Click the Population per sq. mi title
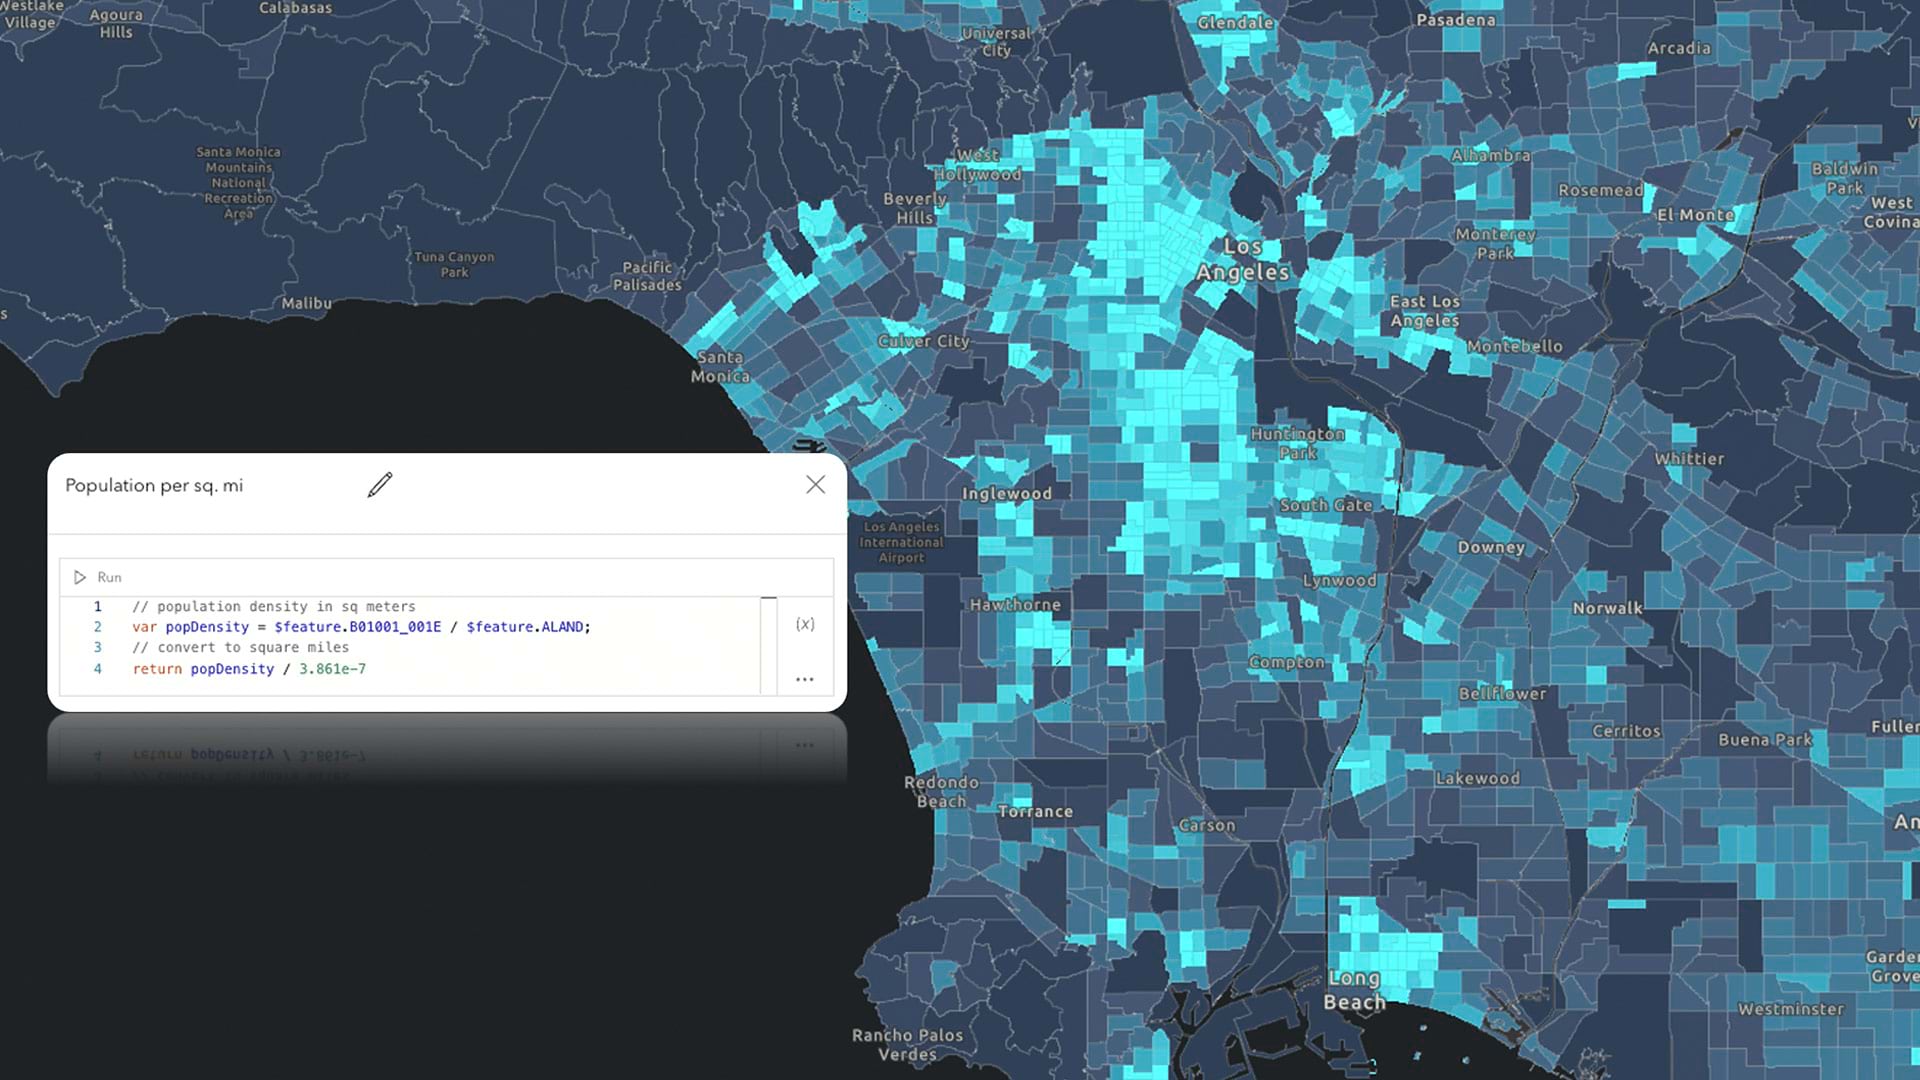Viewport: 1920px width, 1080px height. [154, 485]
